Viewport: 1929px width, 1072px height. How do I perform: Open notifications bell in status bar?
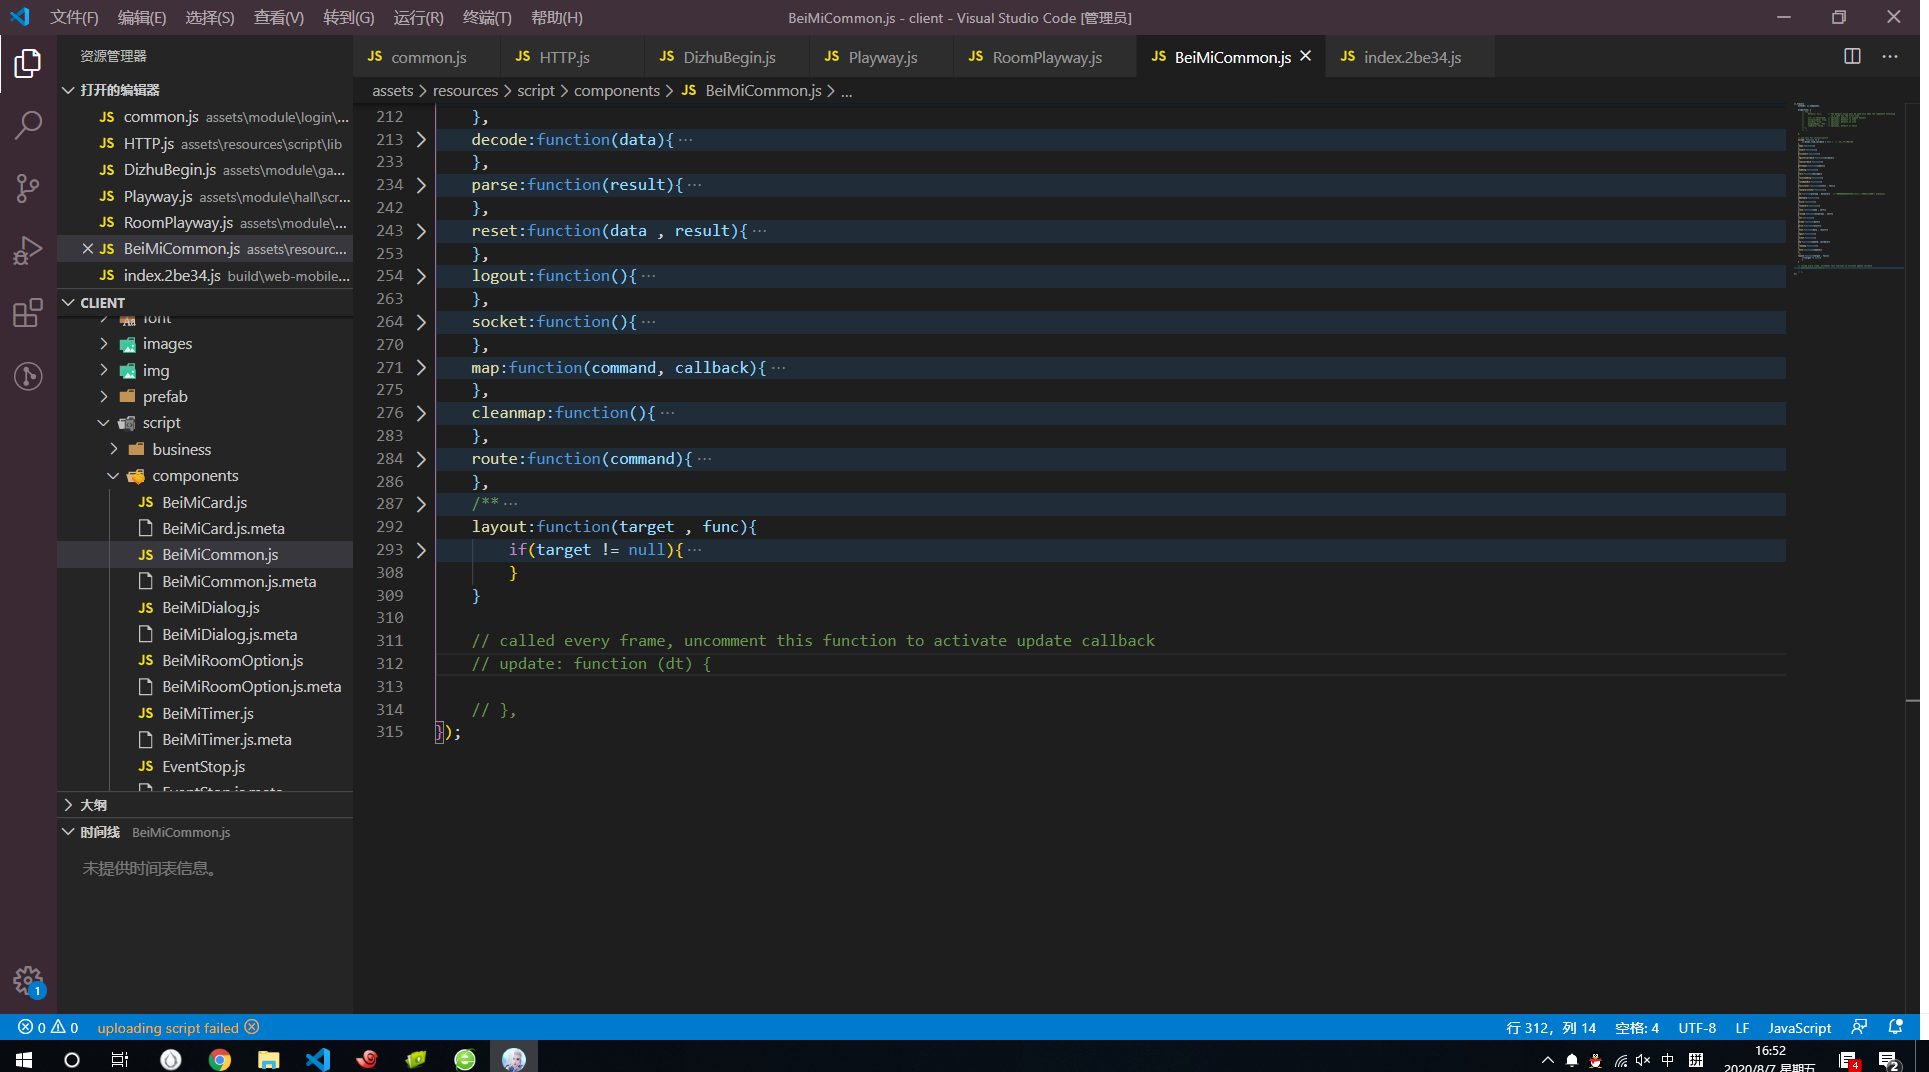pyautogui.click(x=1895, y=1027)
